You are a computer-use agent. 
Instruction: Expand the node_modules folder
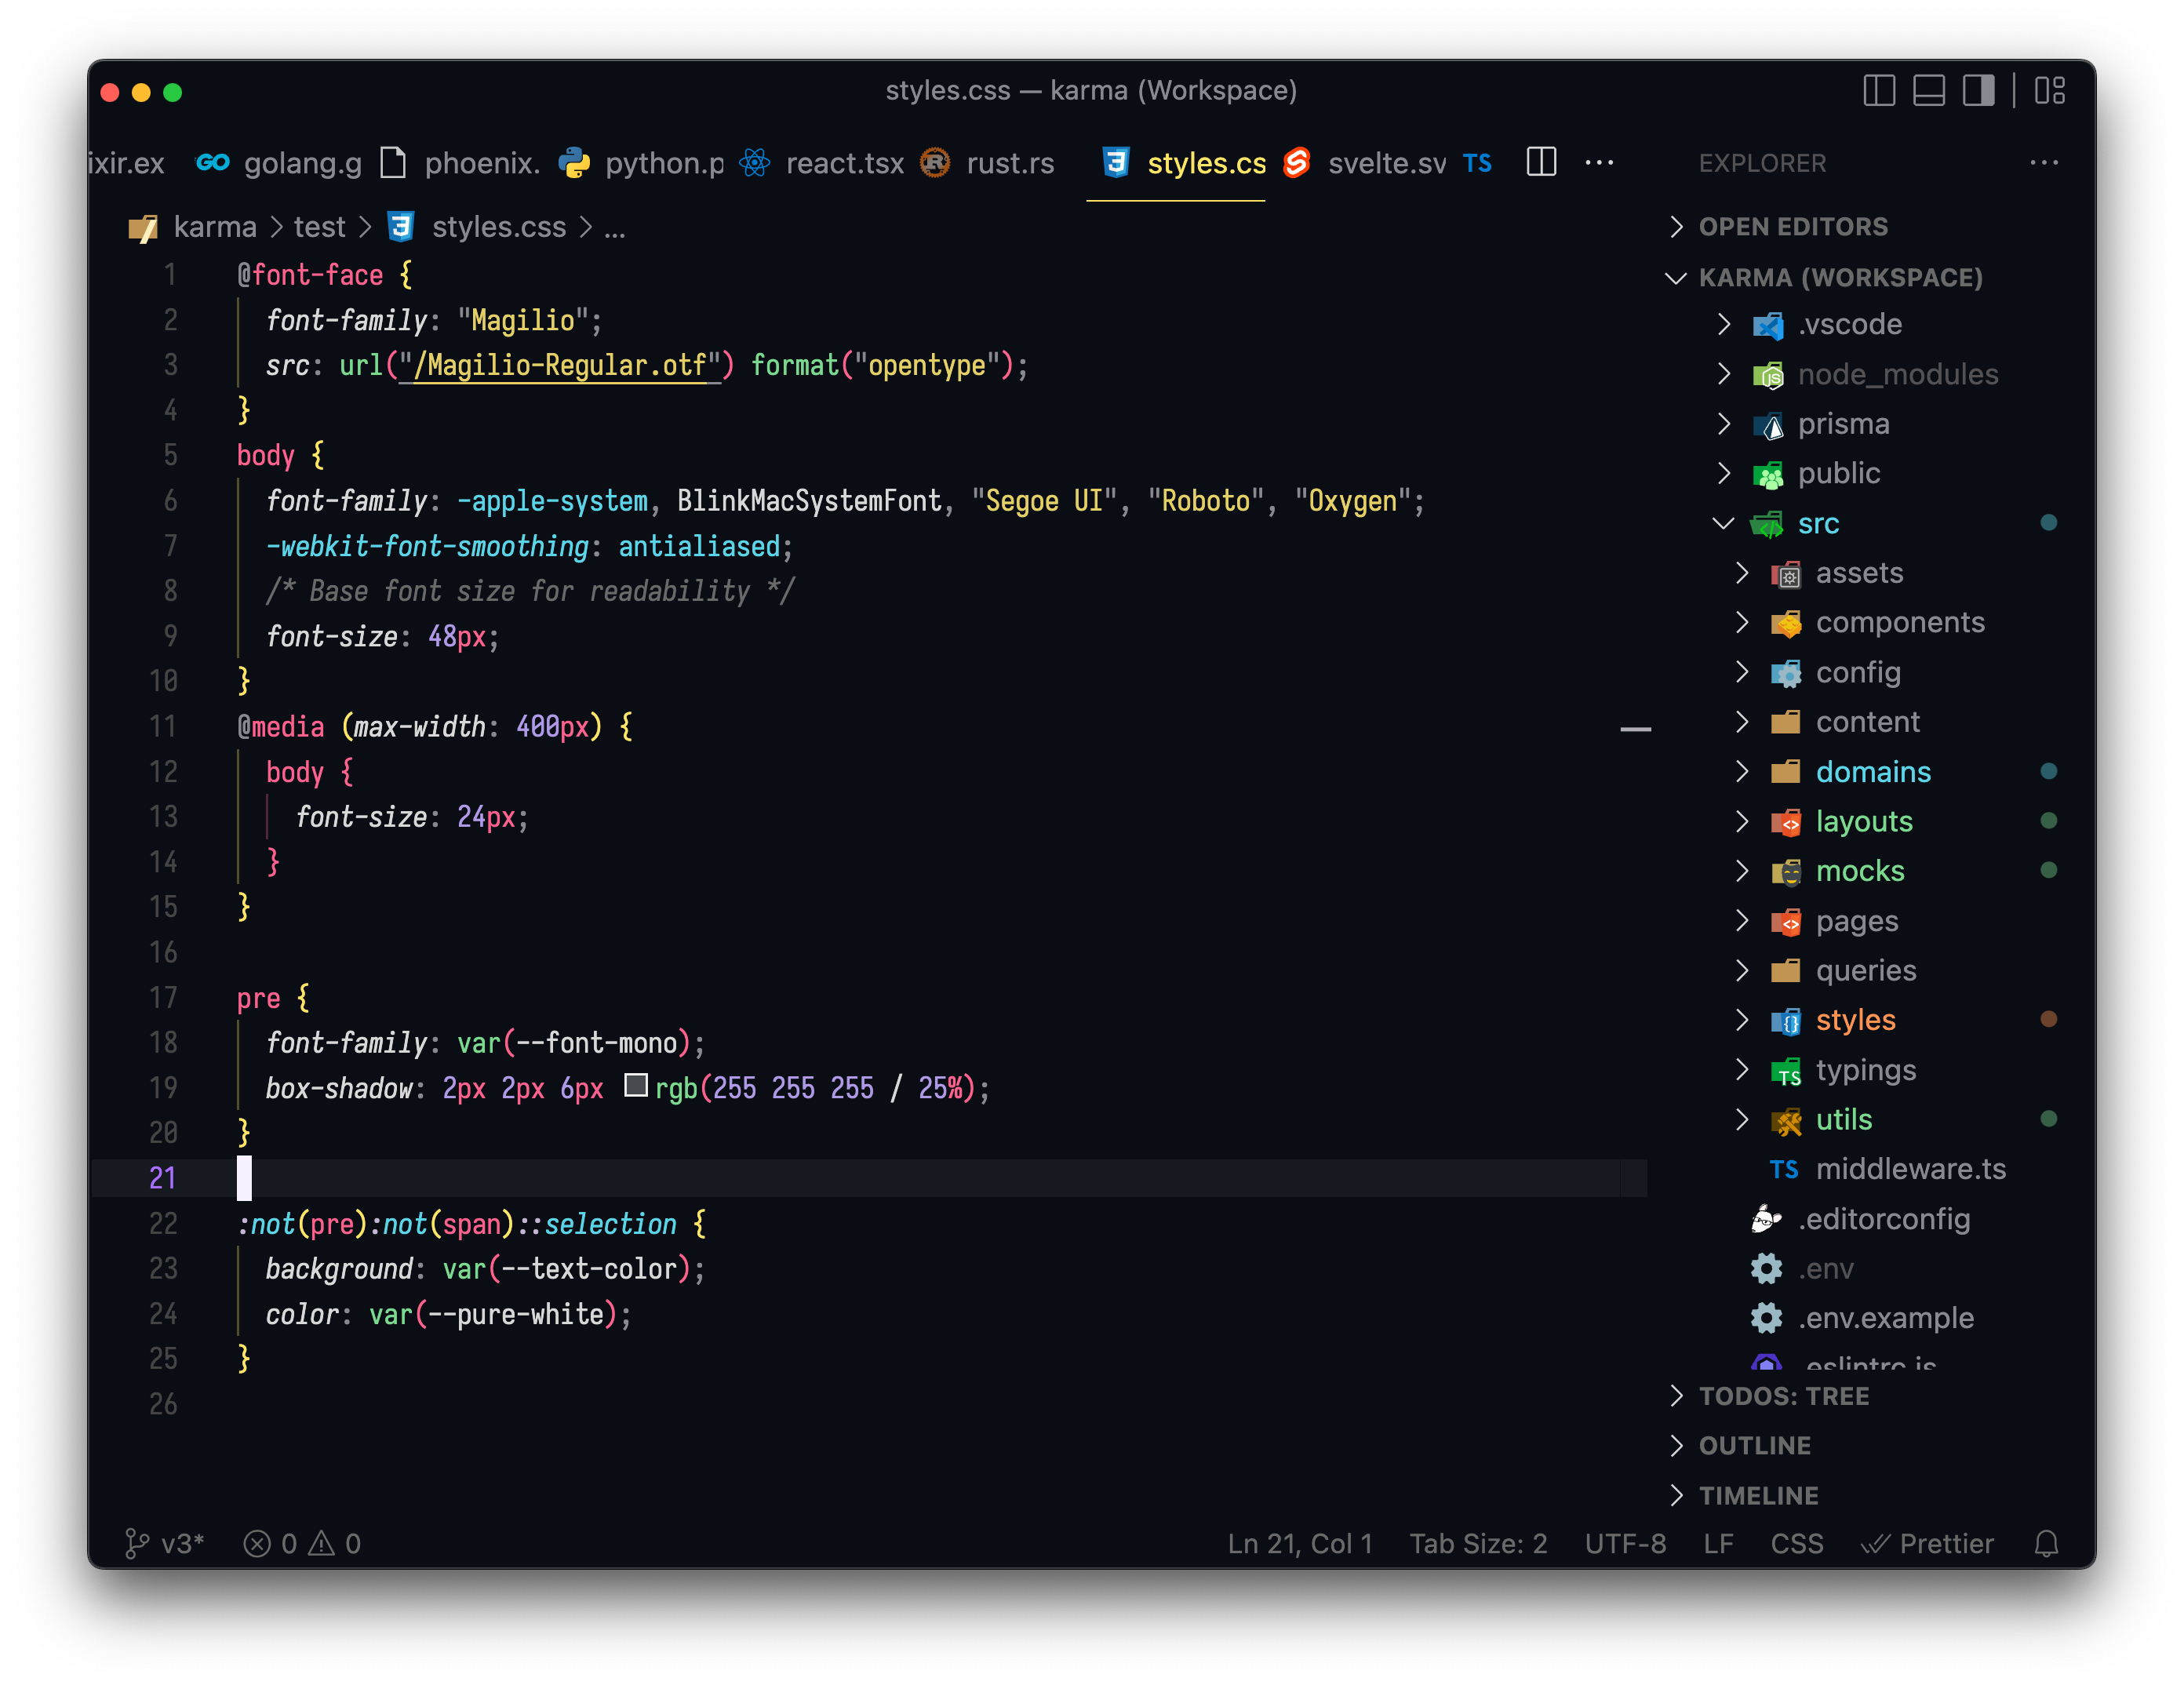(x=1724, y=374)
